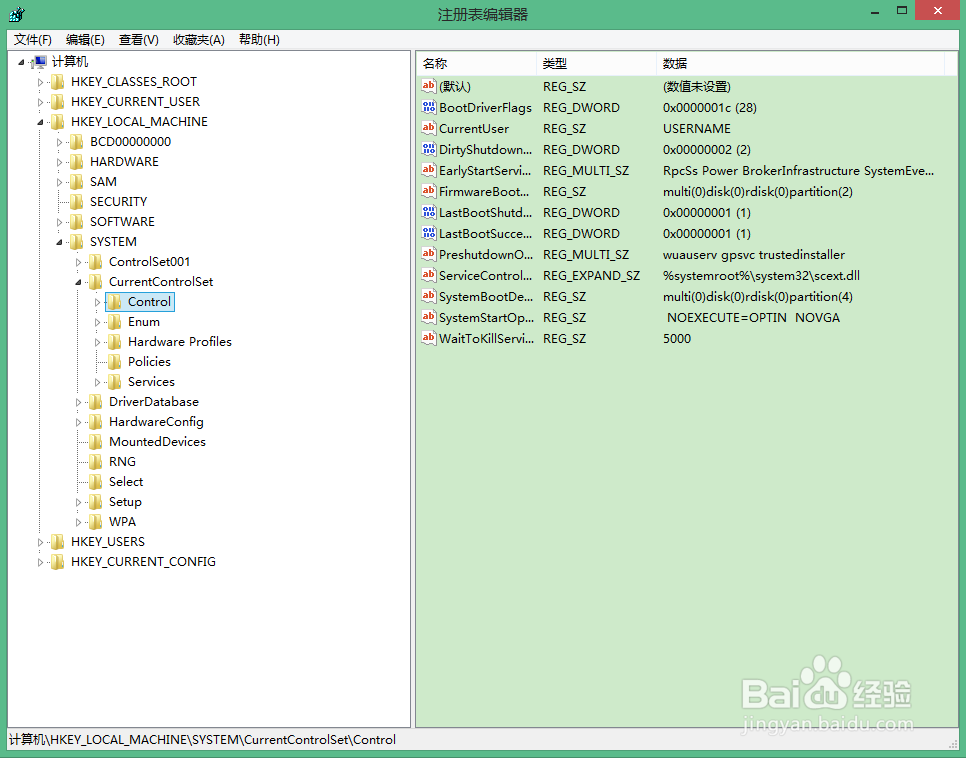Click the HKEY_CURRENT_USER folder icon

pos(57,102)
